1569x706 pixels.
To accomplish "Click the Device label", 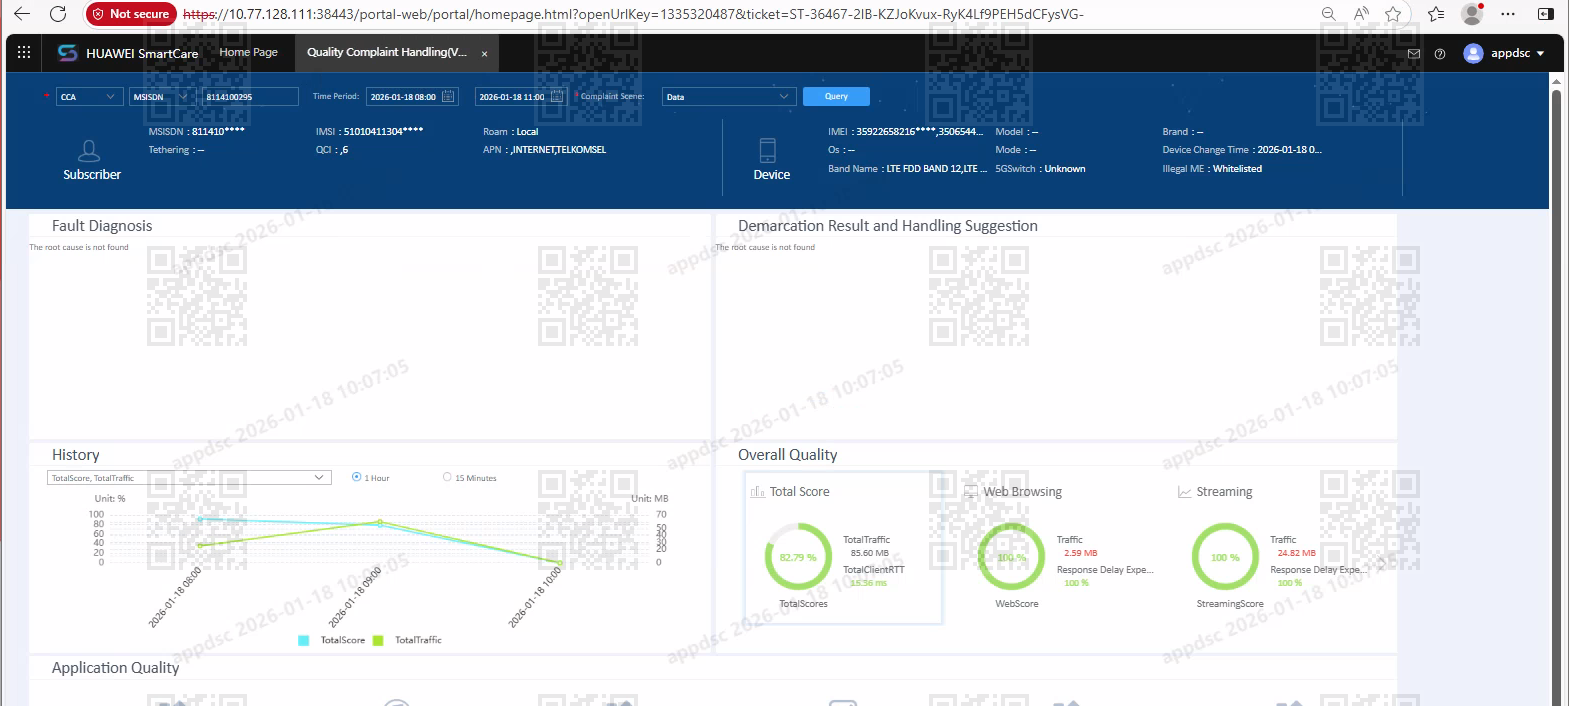I will pos(771,174).
